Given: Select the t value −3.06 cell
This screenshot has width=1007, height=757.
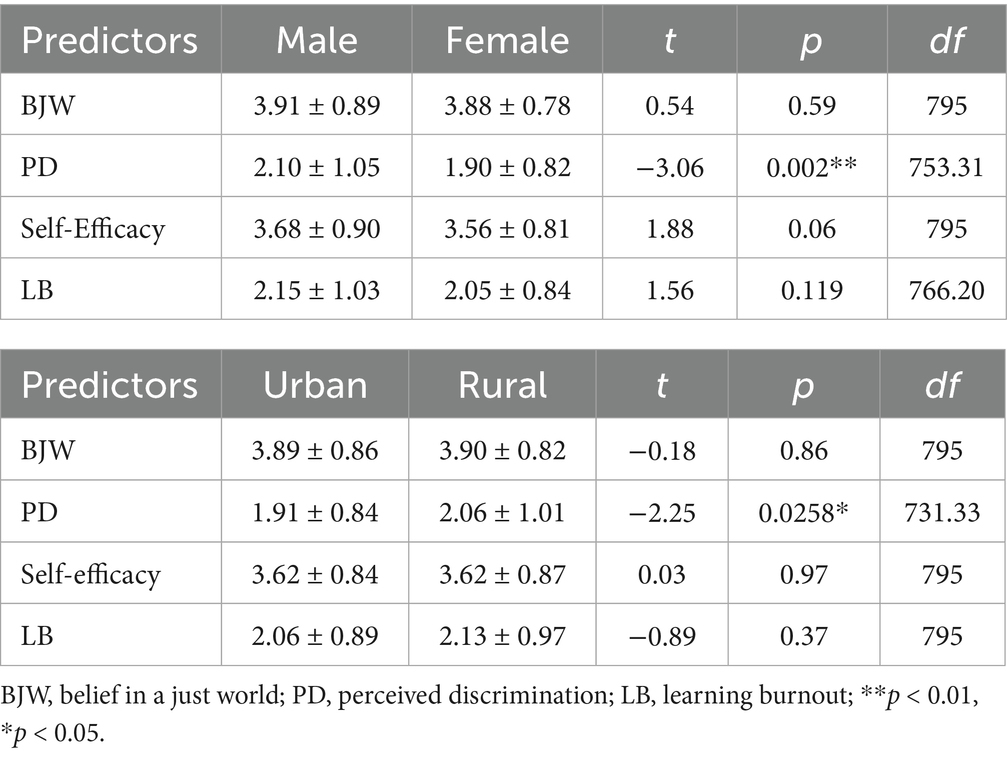Looking at the screenshot, I should 661,167.
